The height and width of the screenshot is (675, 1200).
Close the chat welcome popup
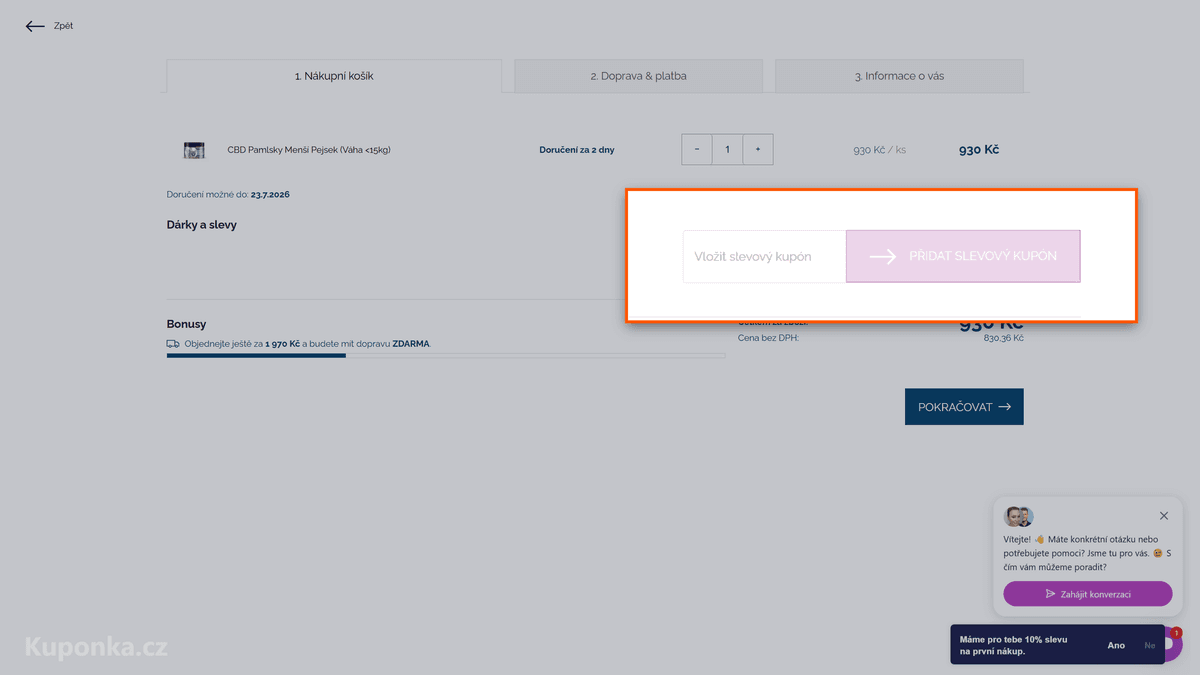point(1164,516)
